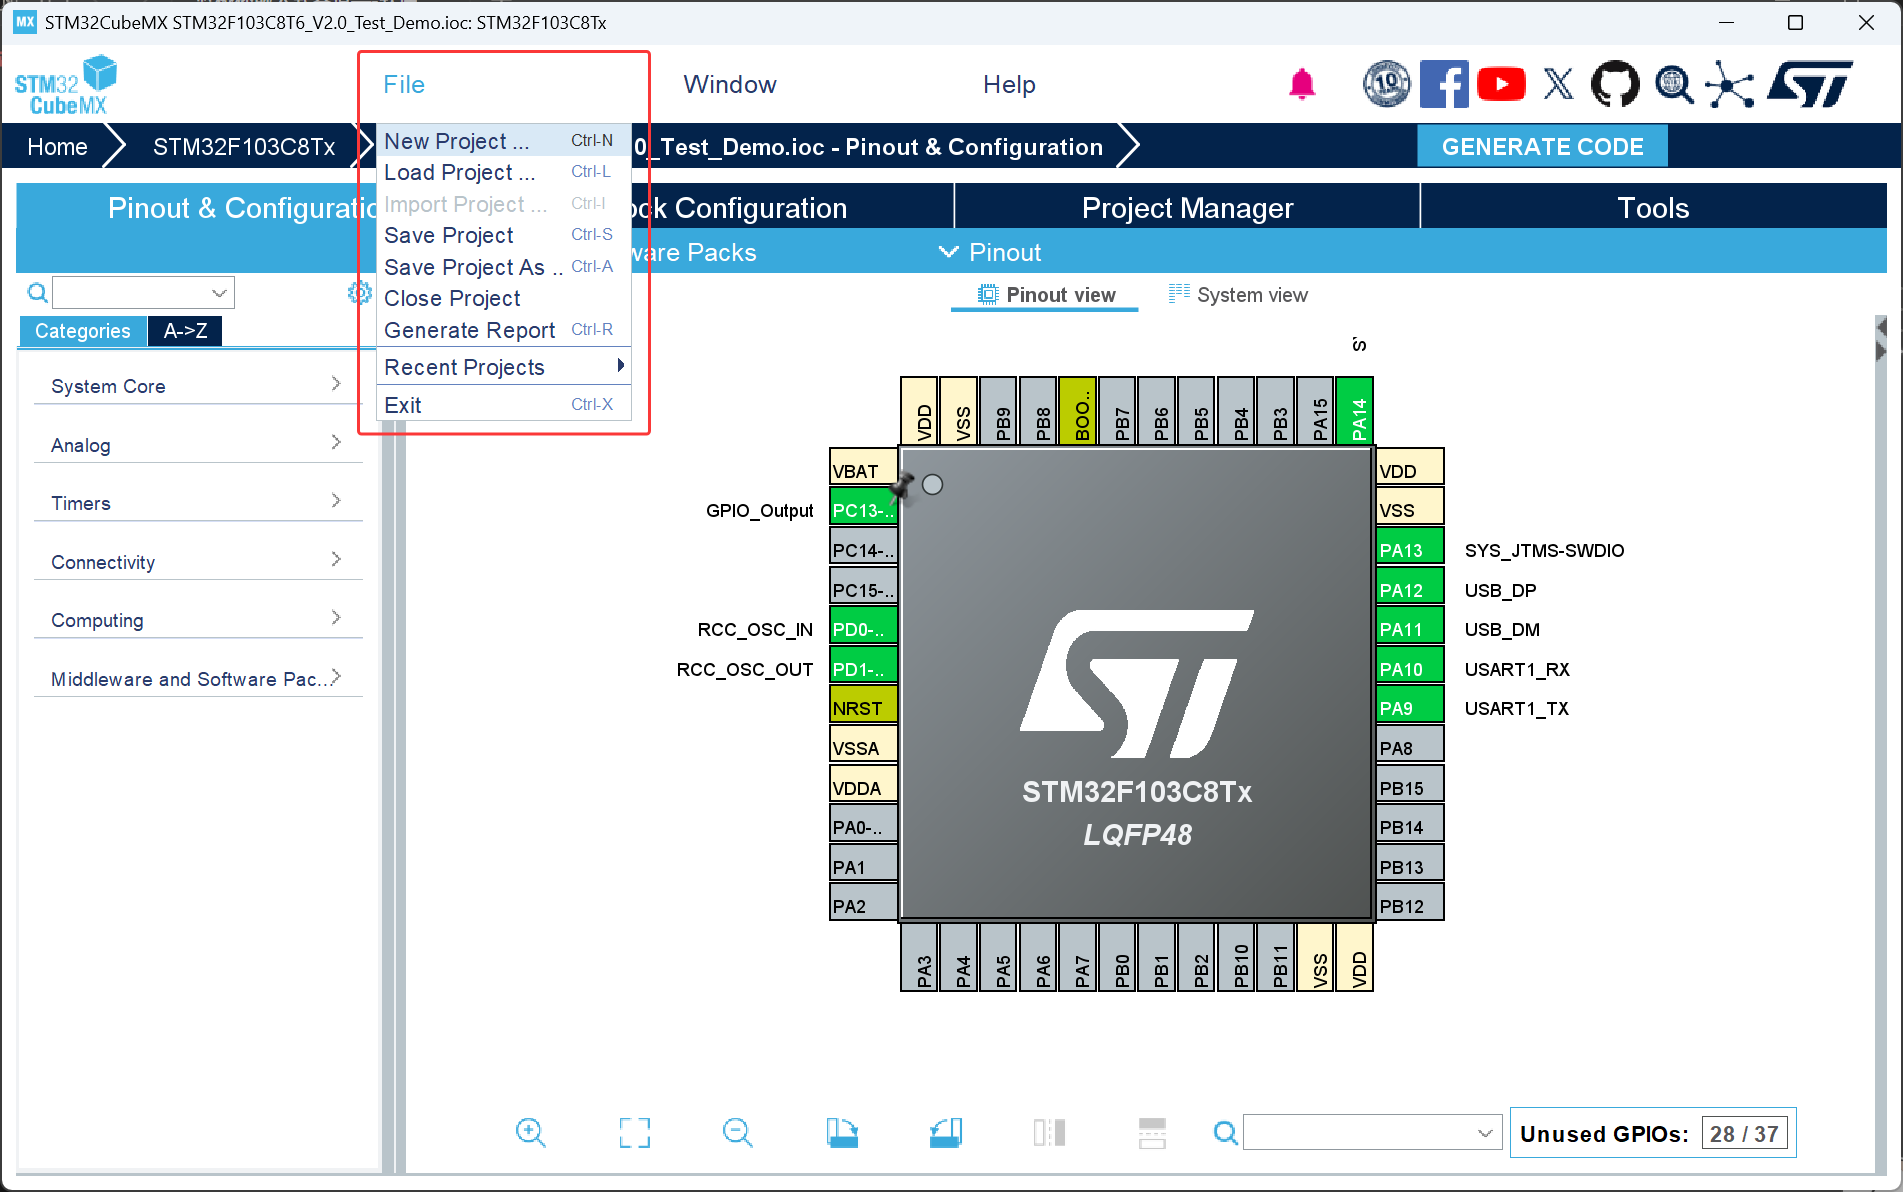Screen dimensions: 1903x1192
Task: Expand the Pinout dropdown menu
Action: click(990, 252)
